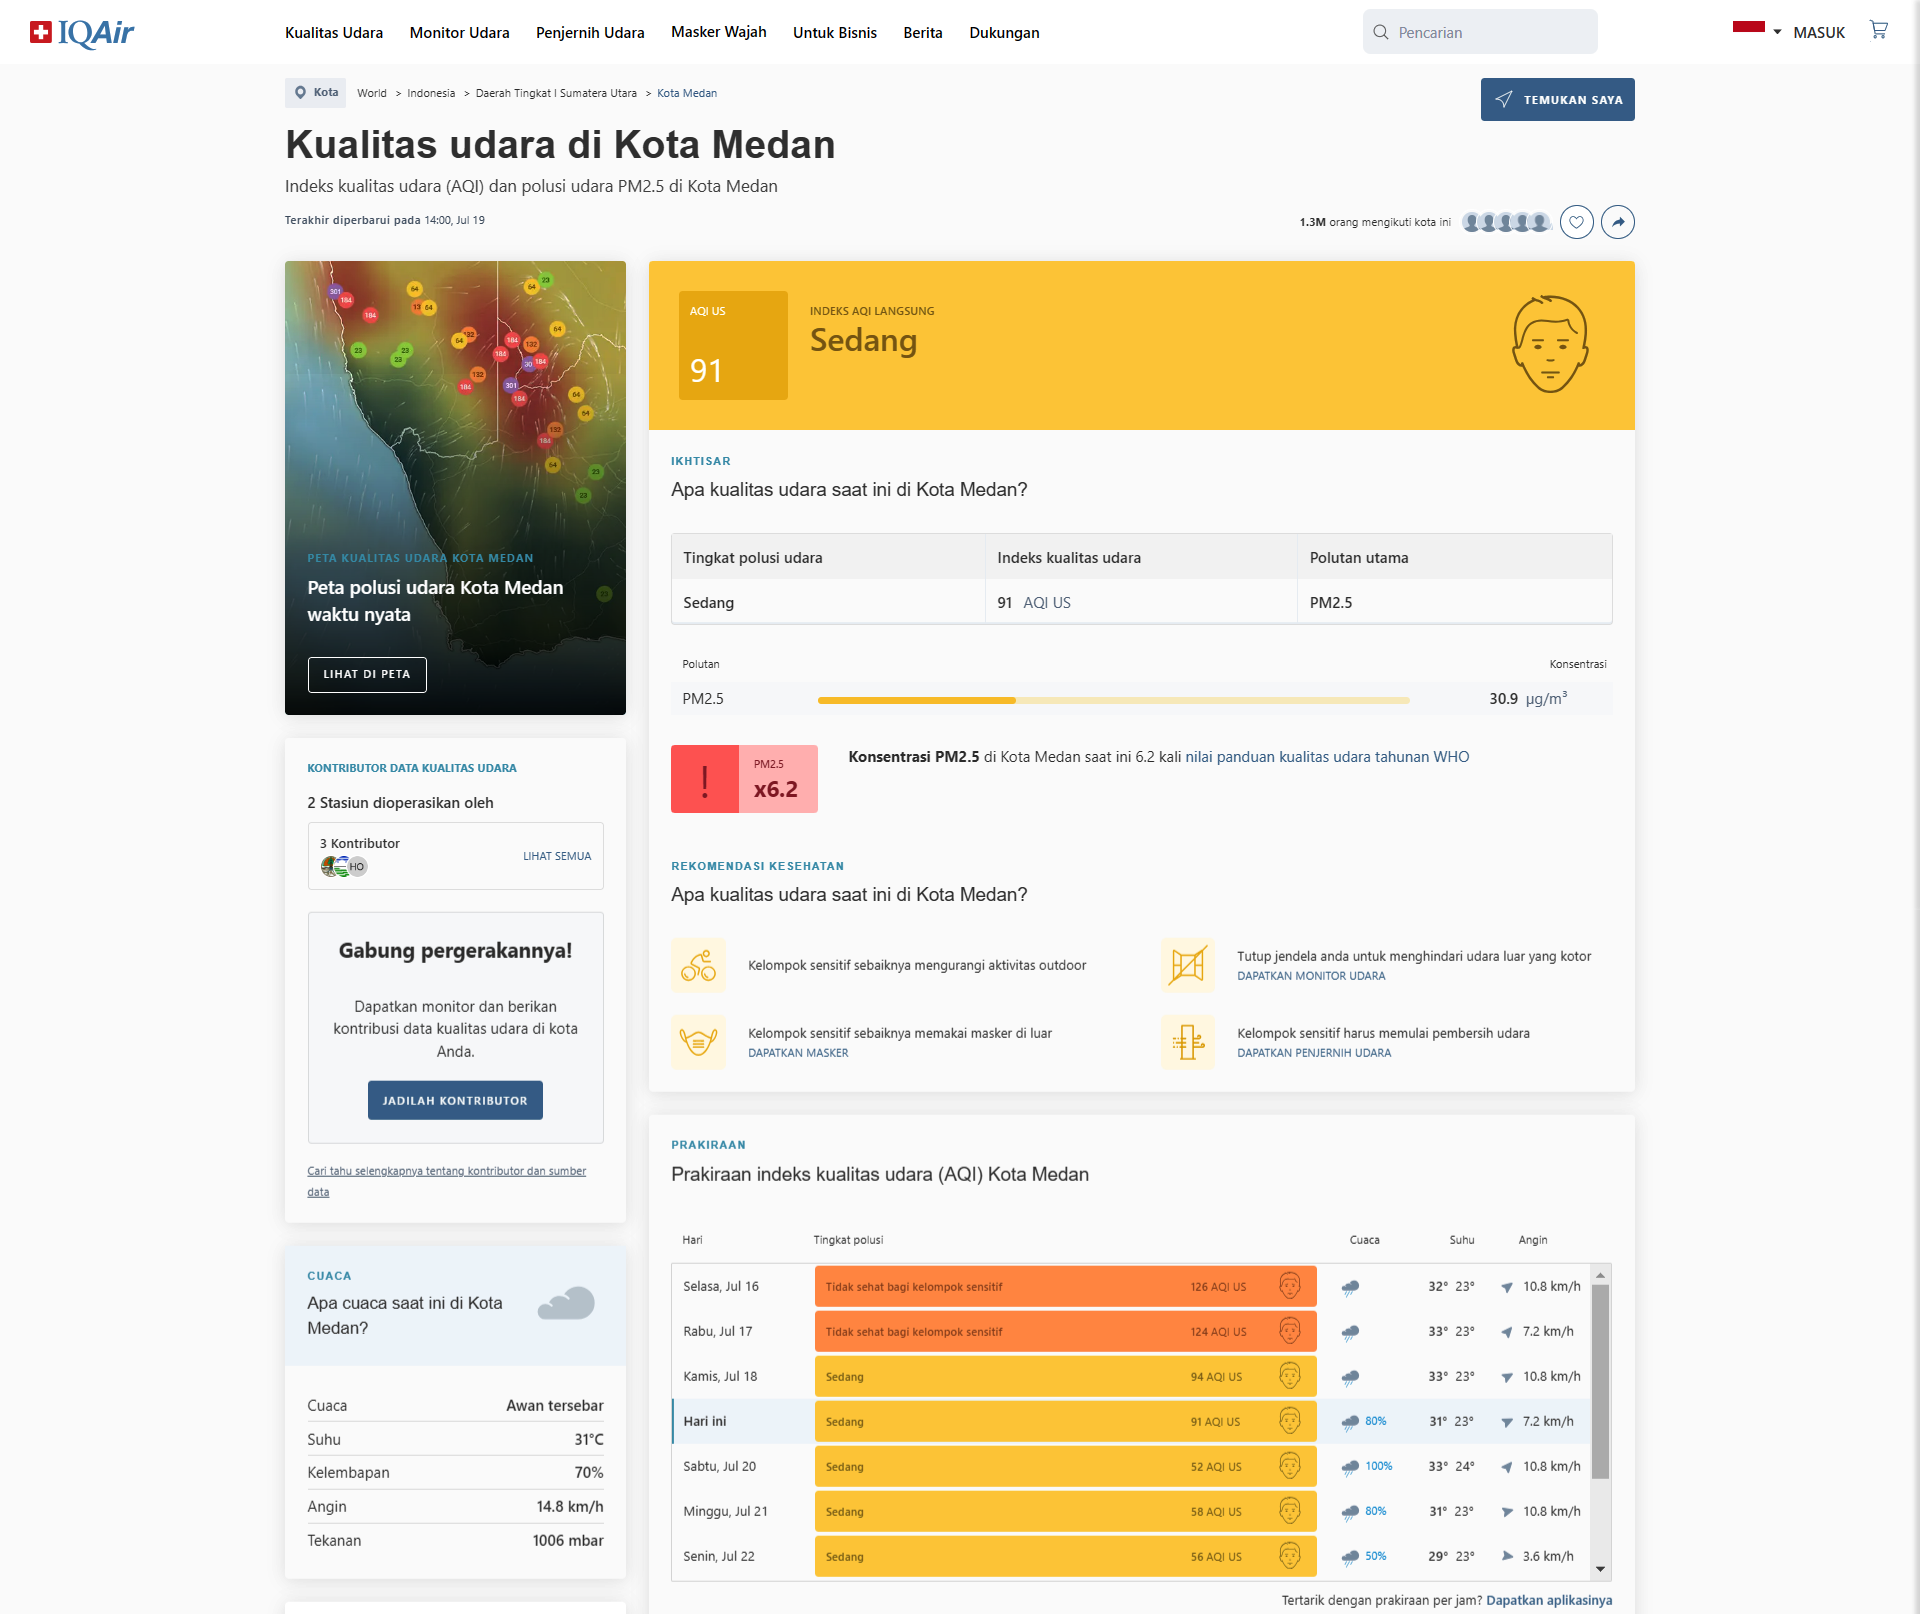Image resolution: width=1920 pixels, height=1614 pixels.
Task: Click the red PM2.5 exclamation warning icon
Action: [x=705, y=779]
